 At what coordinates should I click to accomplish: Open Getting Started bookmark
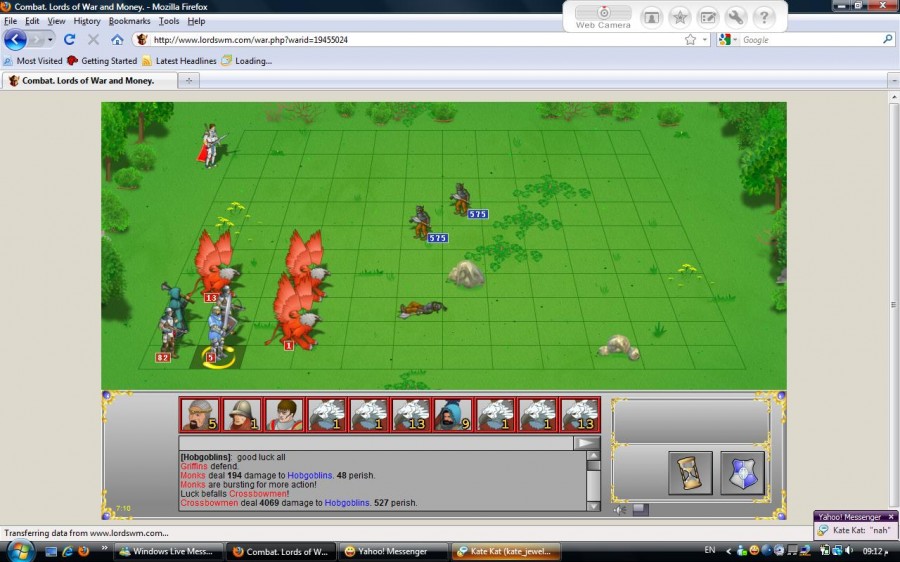[102, 61]
